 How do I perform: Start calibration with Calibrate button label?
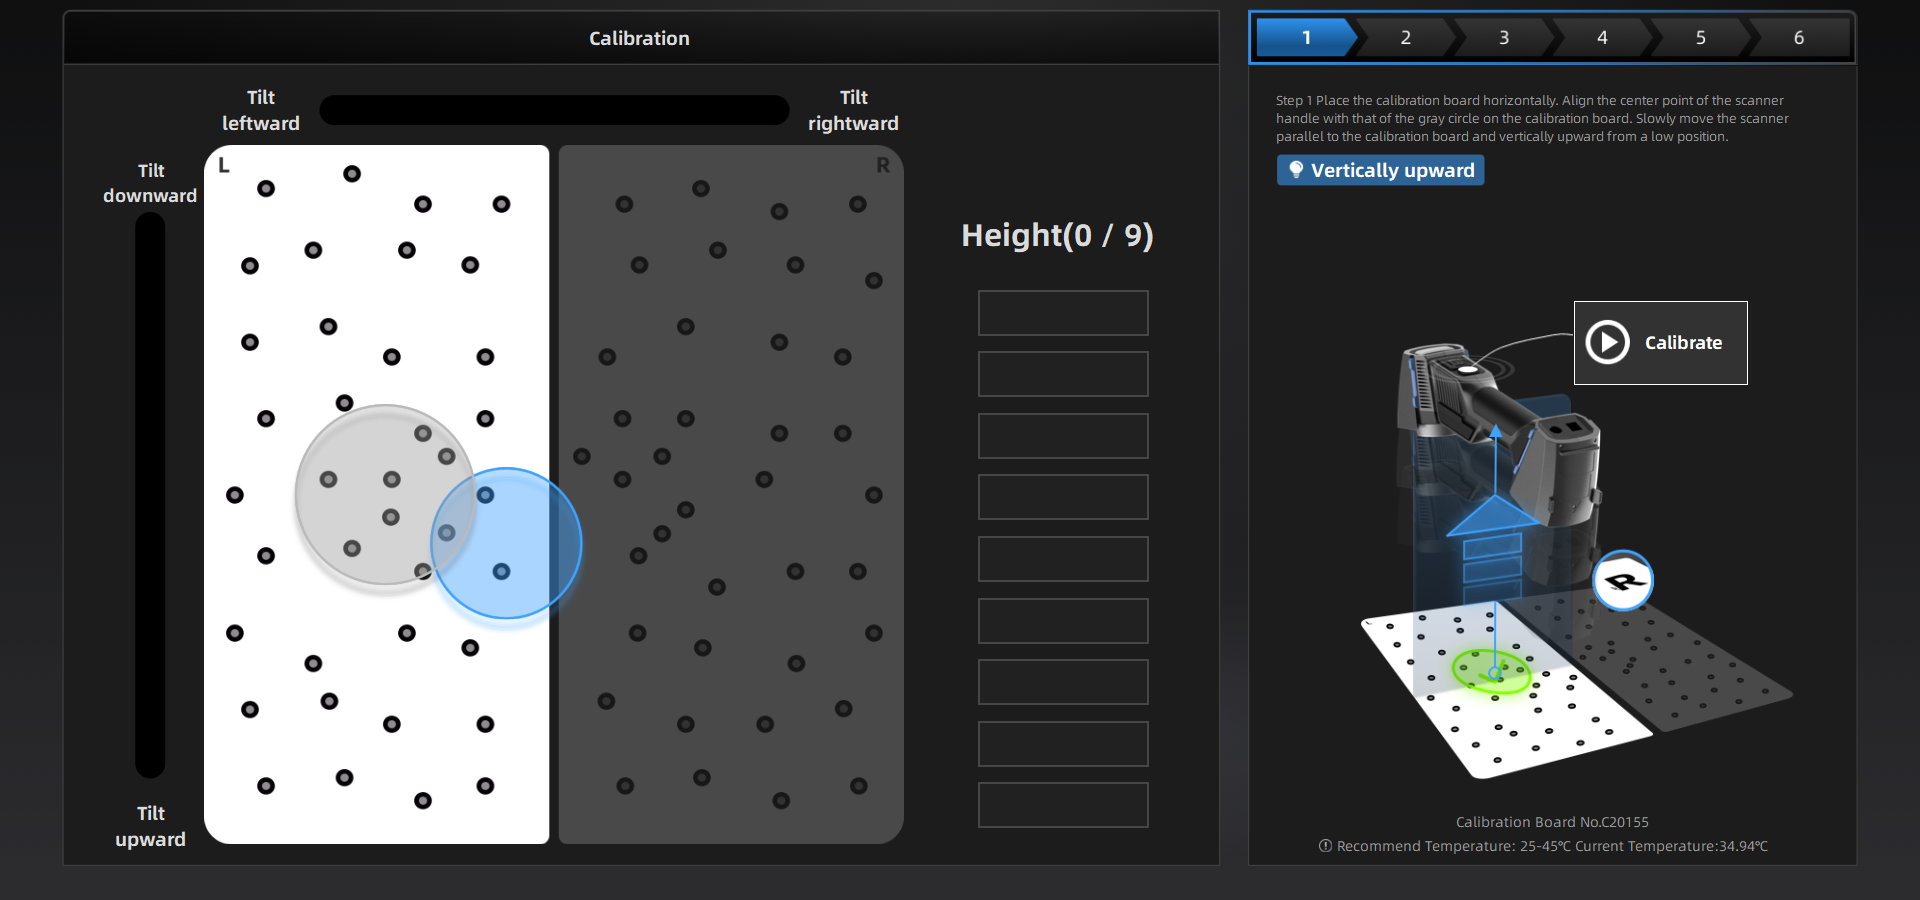point(1683,343)
